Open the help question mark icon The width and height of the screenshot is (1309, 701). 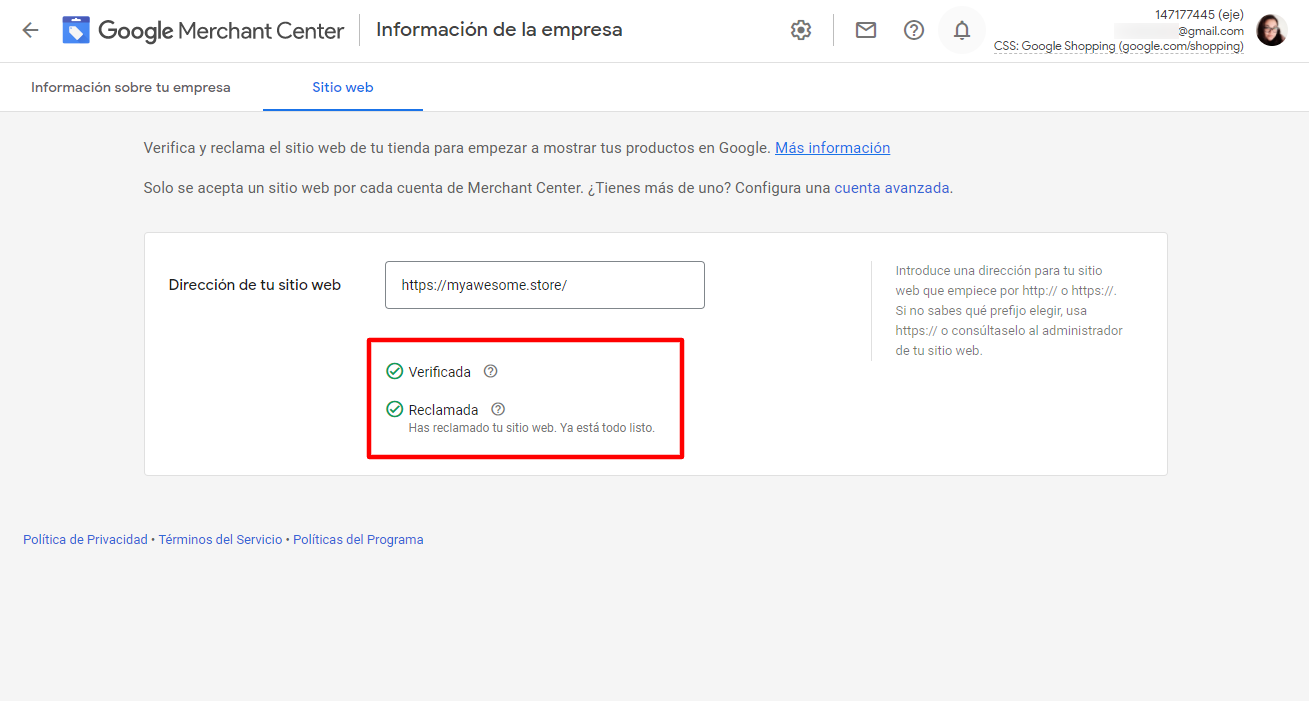click(x=914, y=30)
